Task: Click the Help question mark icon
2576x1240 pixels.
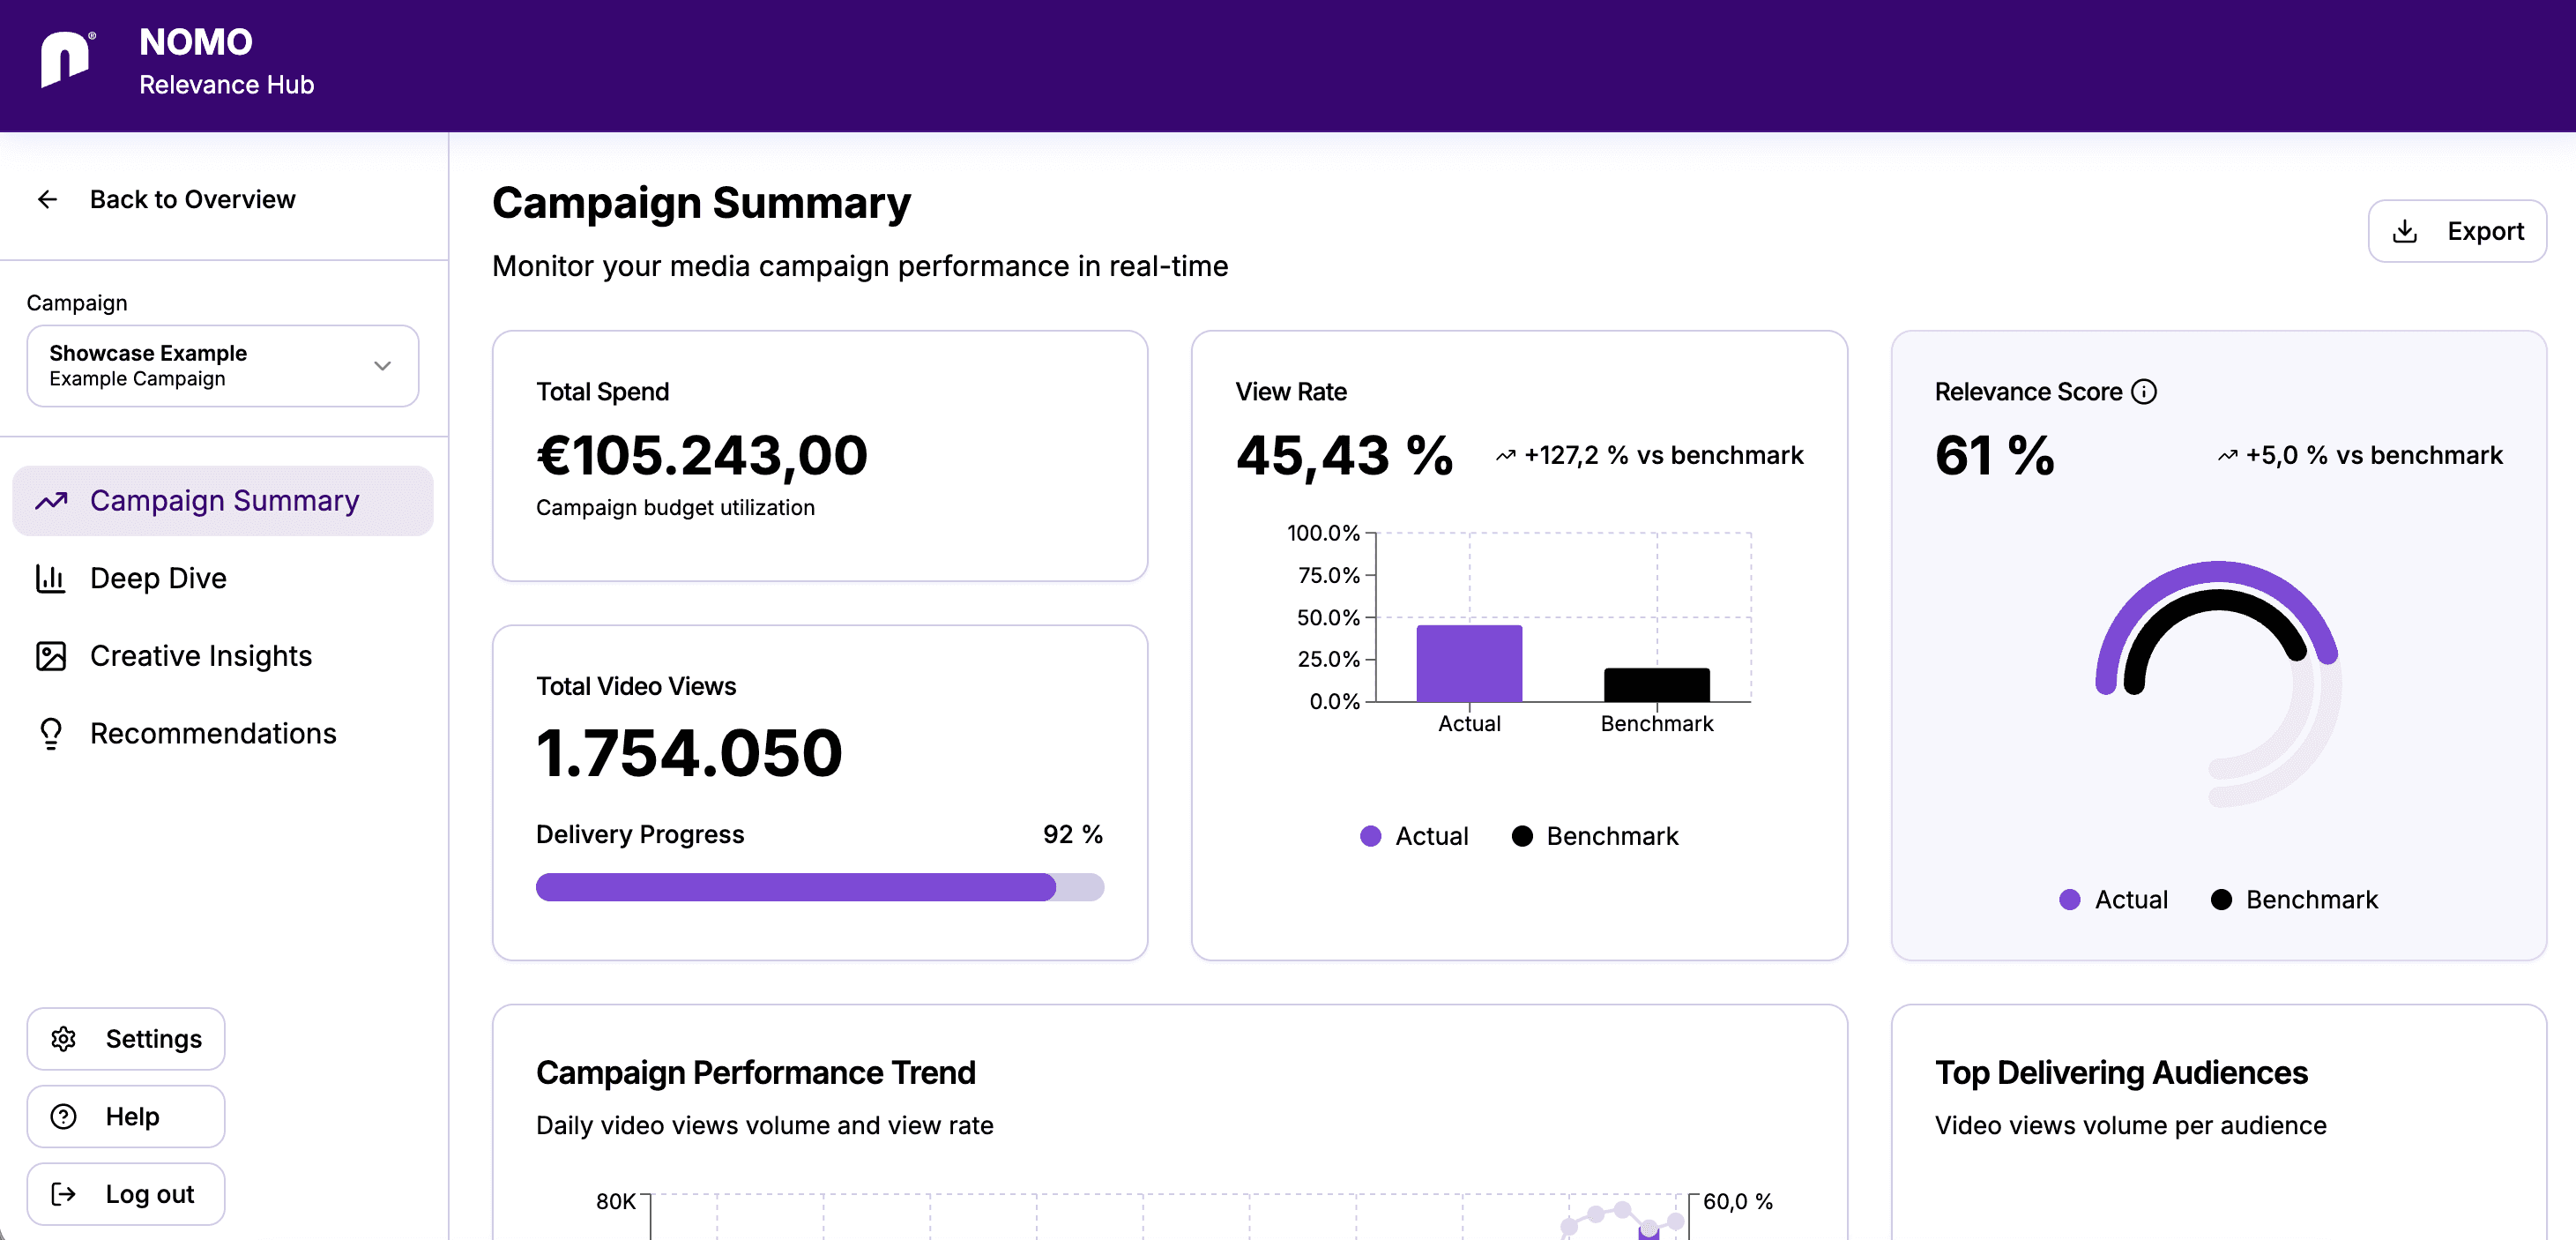Action: pos(63,1116)
